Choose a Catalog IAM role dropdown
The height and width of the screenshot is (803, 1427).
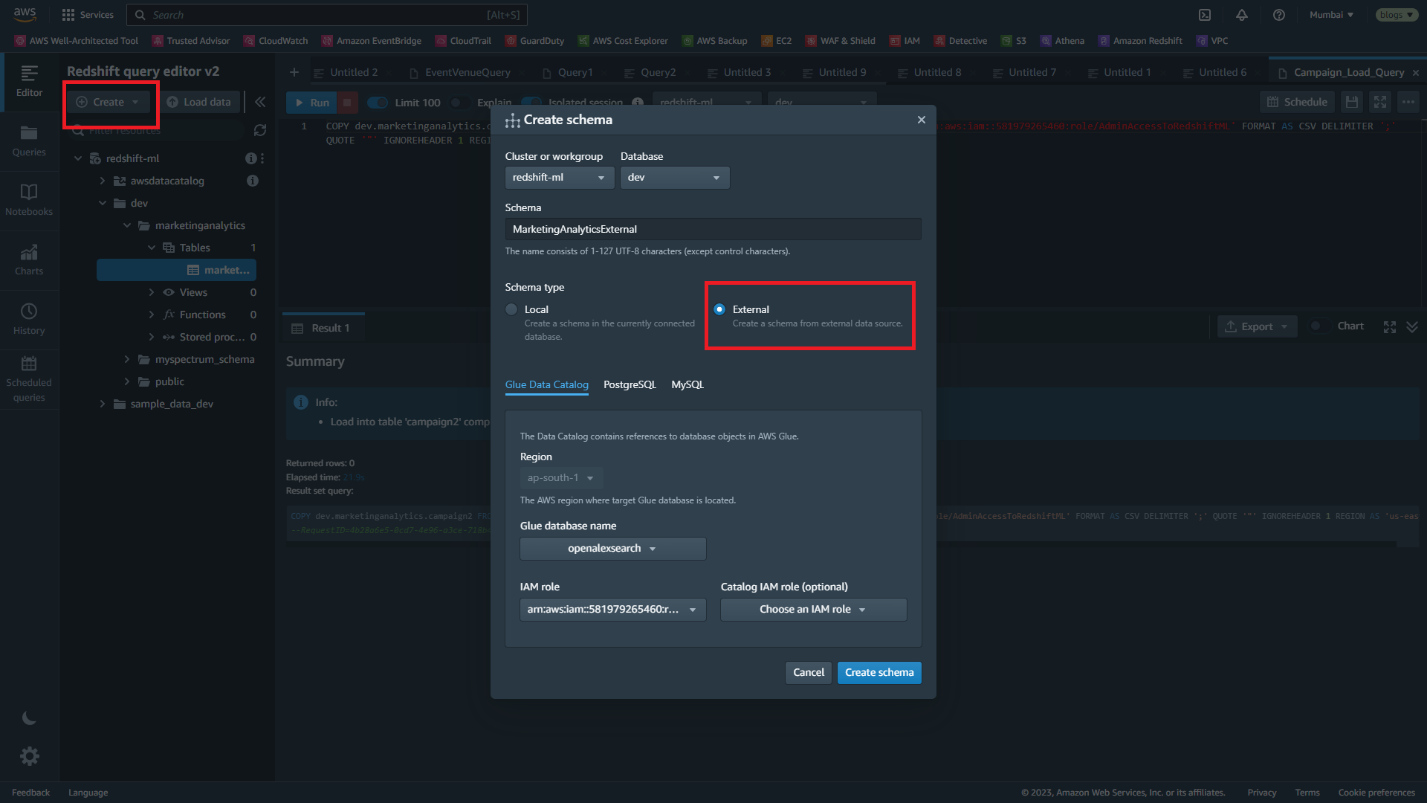pos(814,609)
